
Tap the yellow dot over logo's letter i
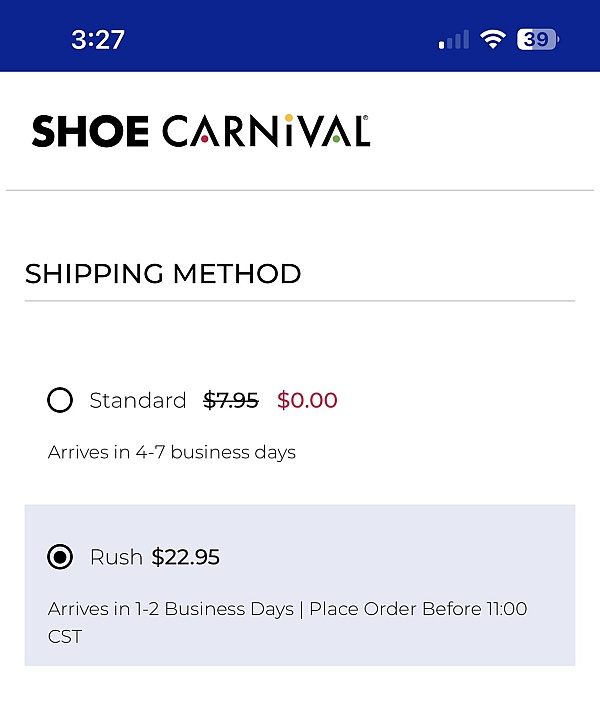click(x=289, y=118)
